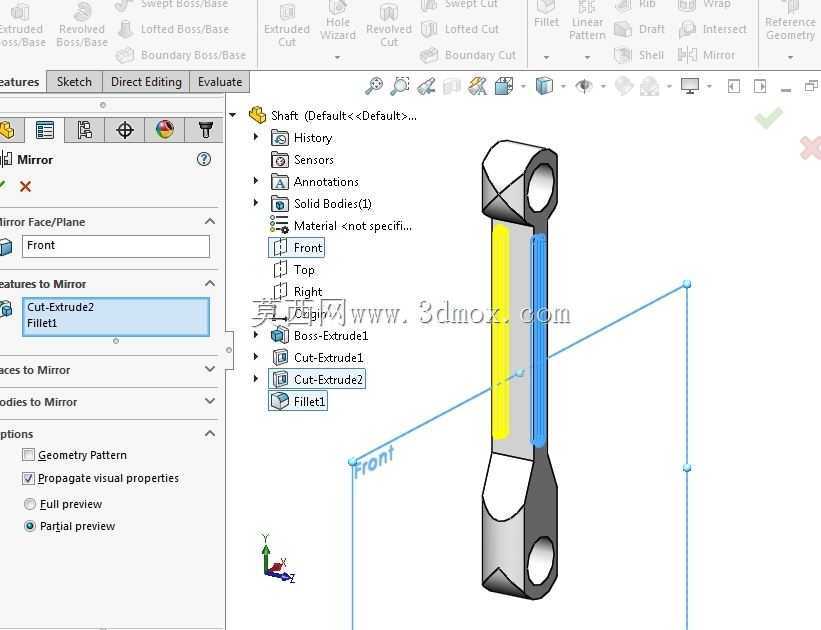Click the Revolved Boss/Base tool
Viewport: 821px width, 630px height.
82,25
